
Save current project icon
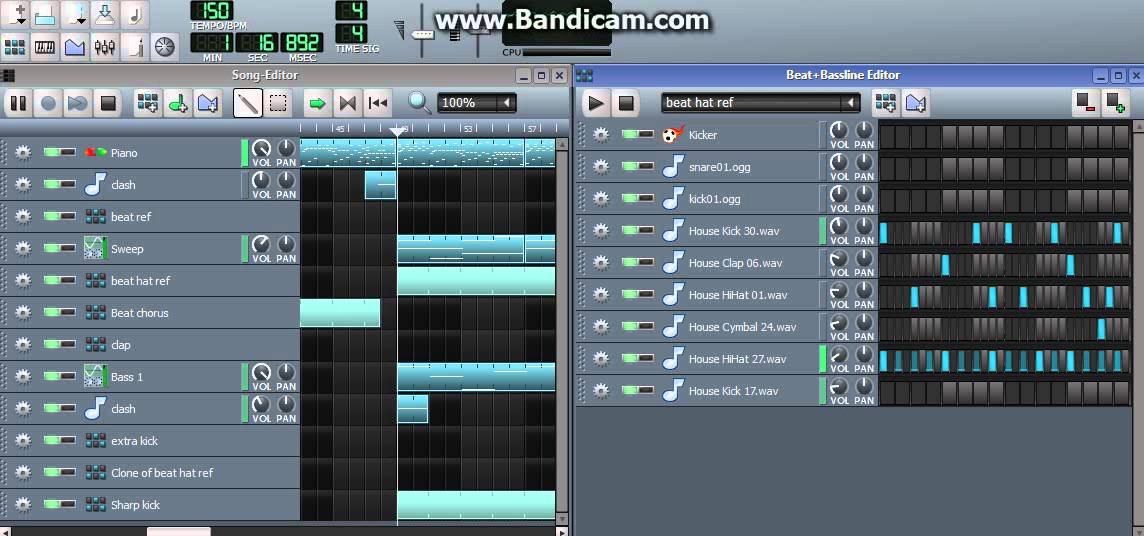104,15
